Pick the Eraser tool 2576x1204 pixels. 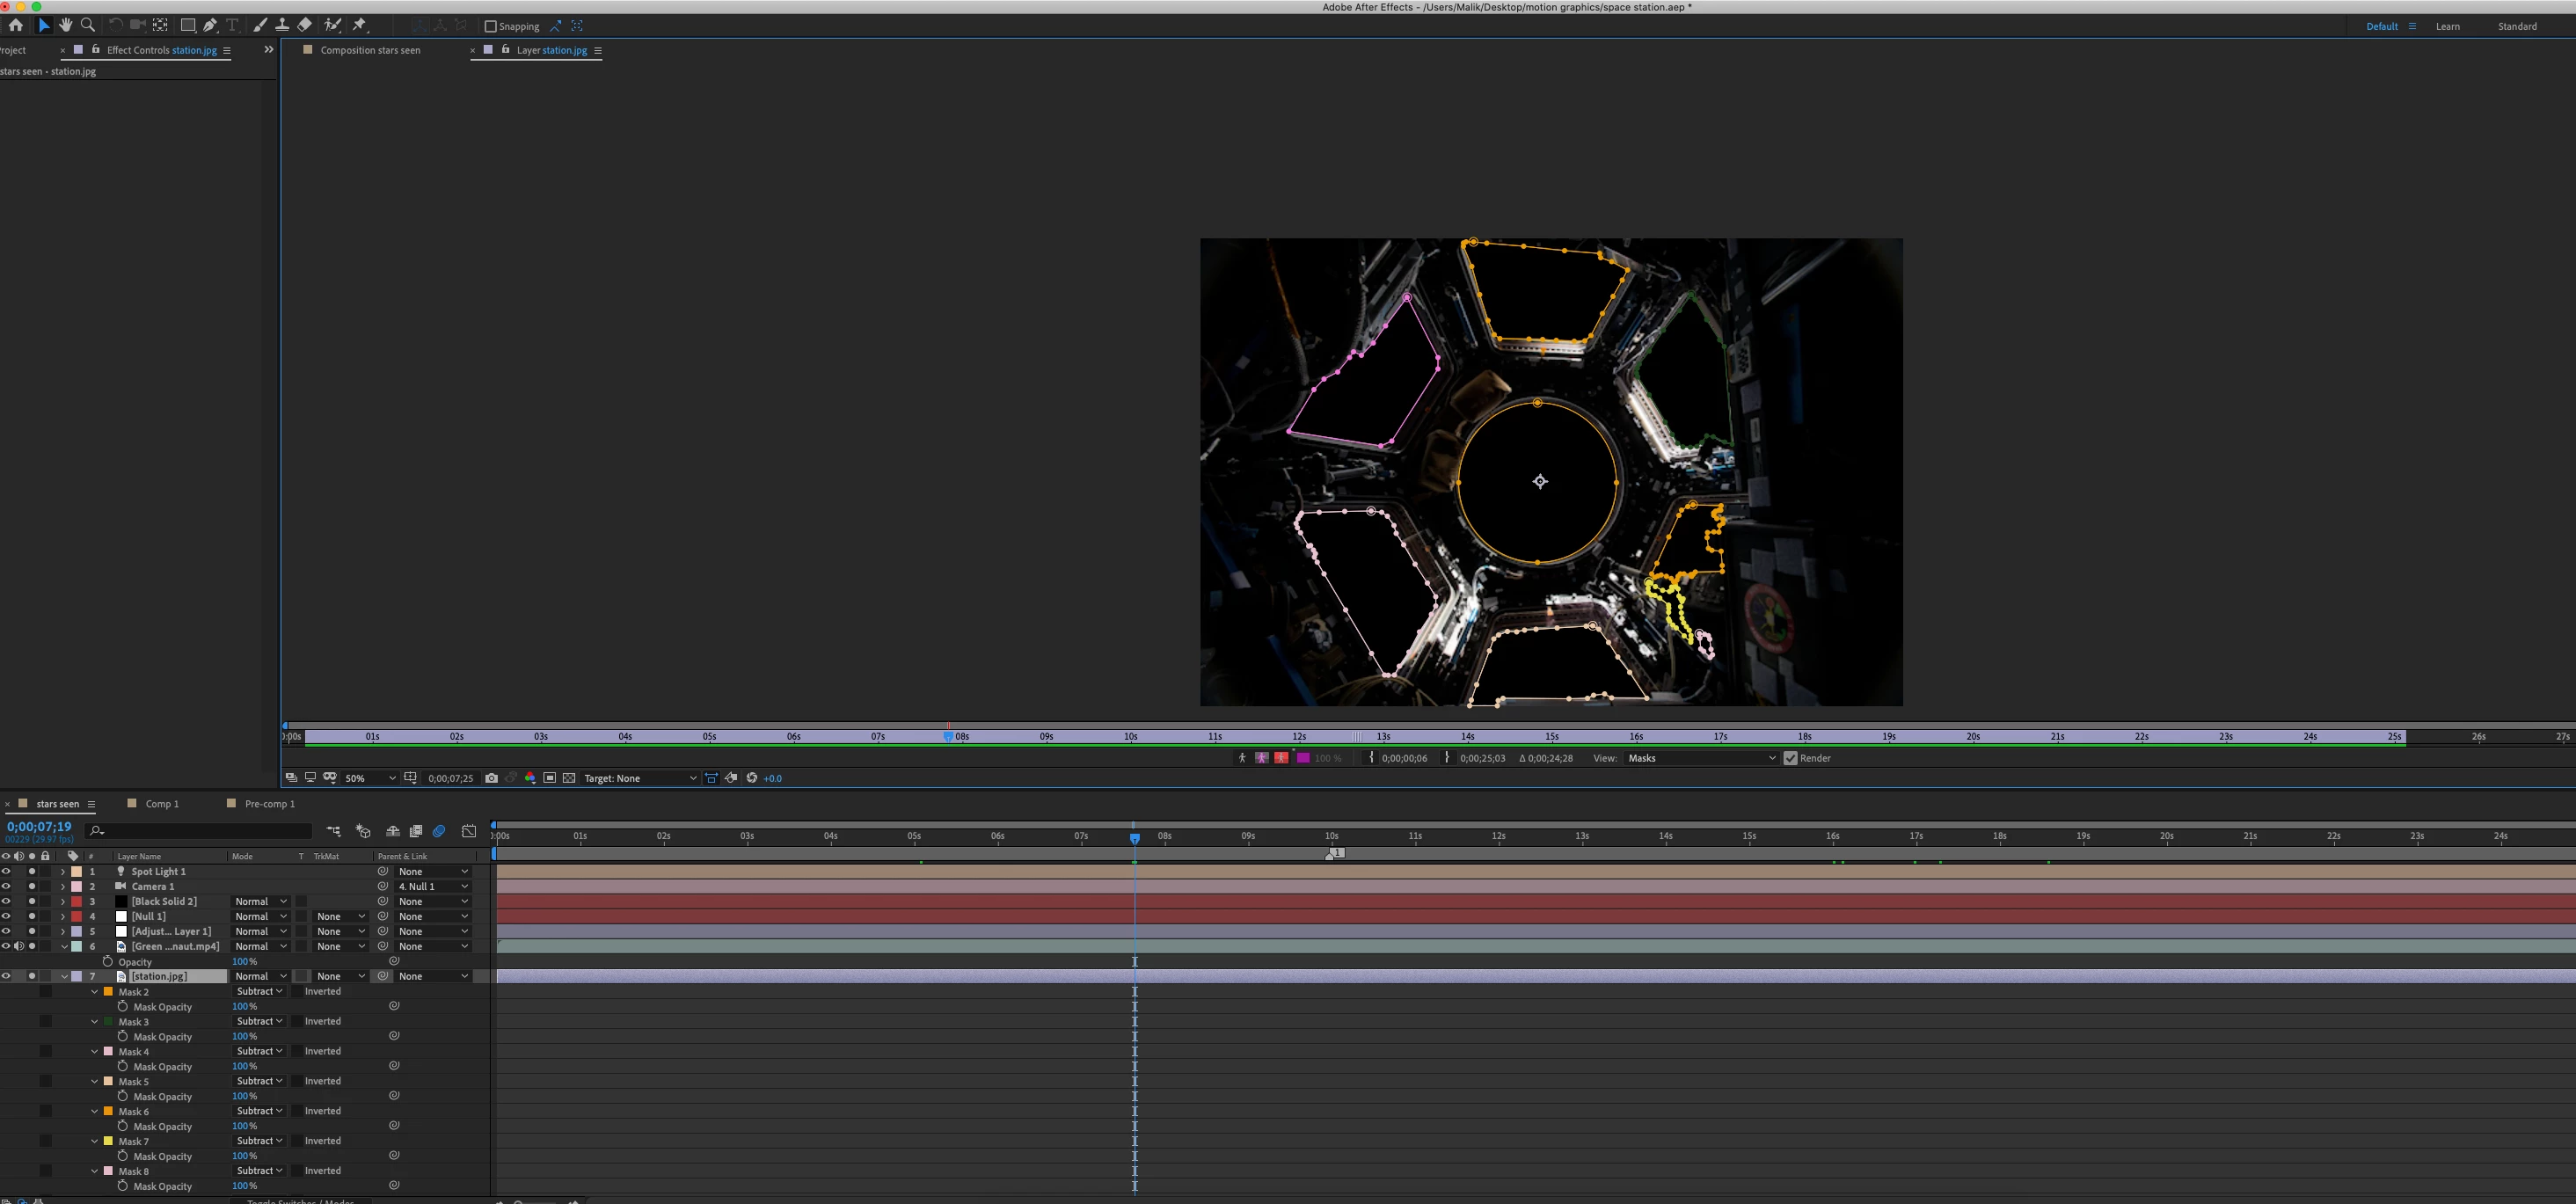[304, 25]
